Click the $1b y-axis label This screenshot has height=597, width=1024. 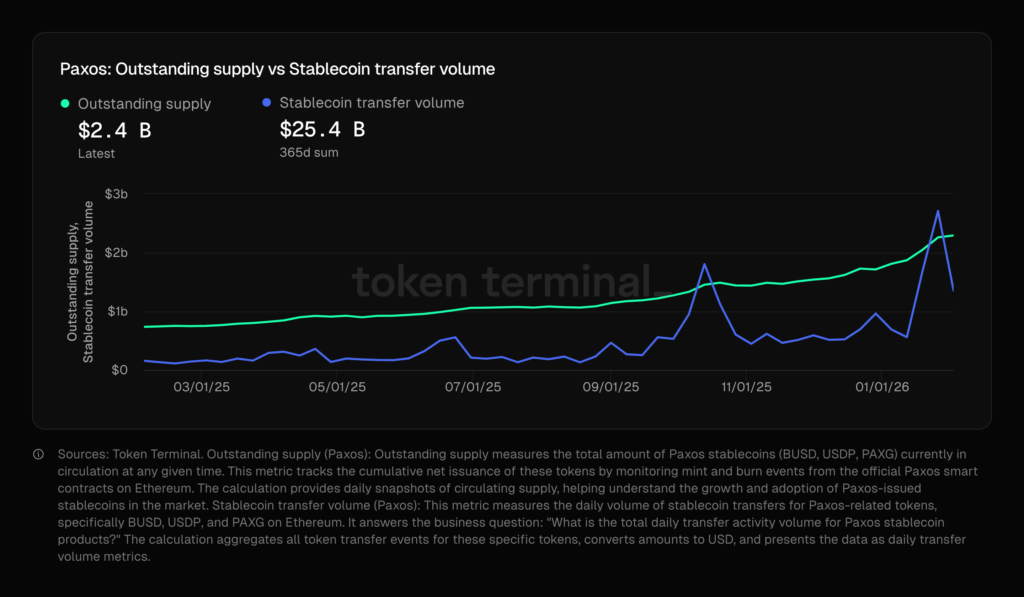(x=118, y=312)
